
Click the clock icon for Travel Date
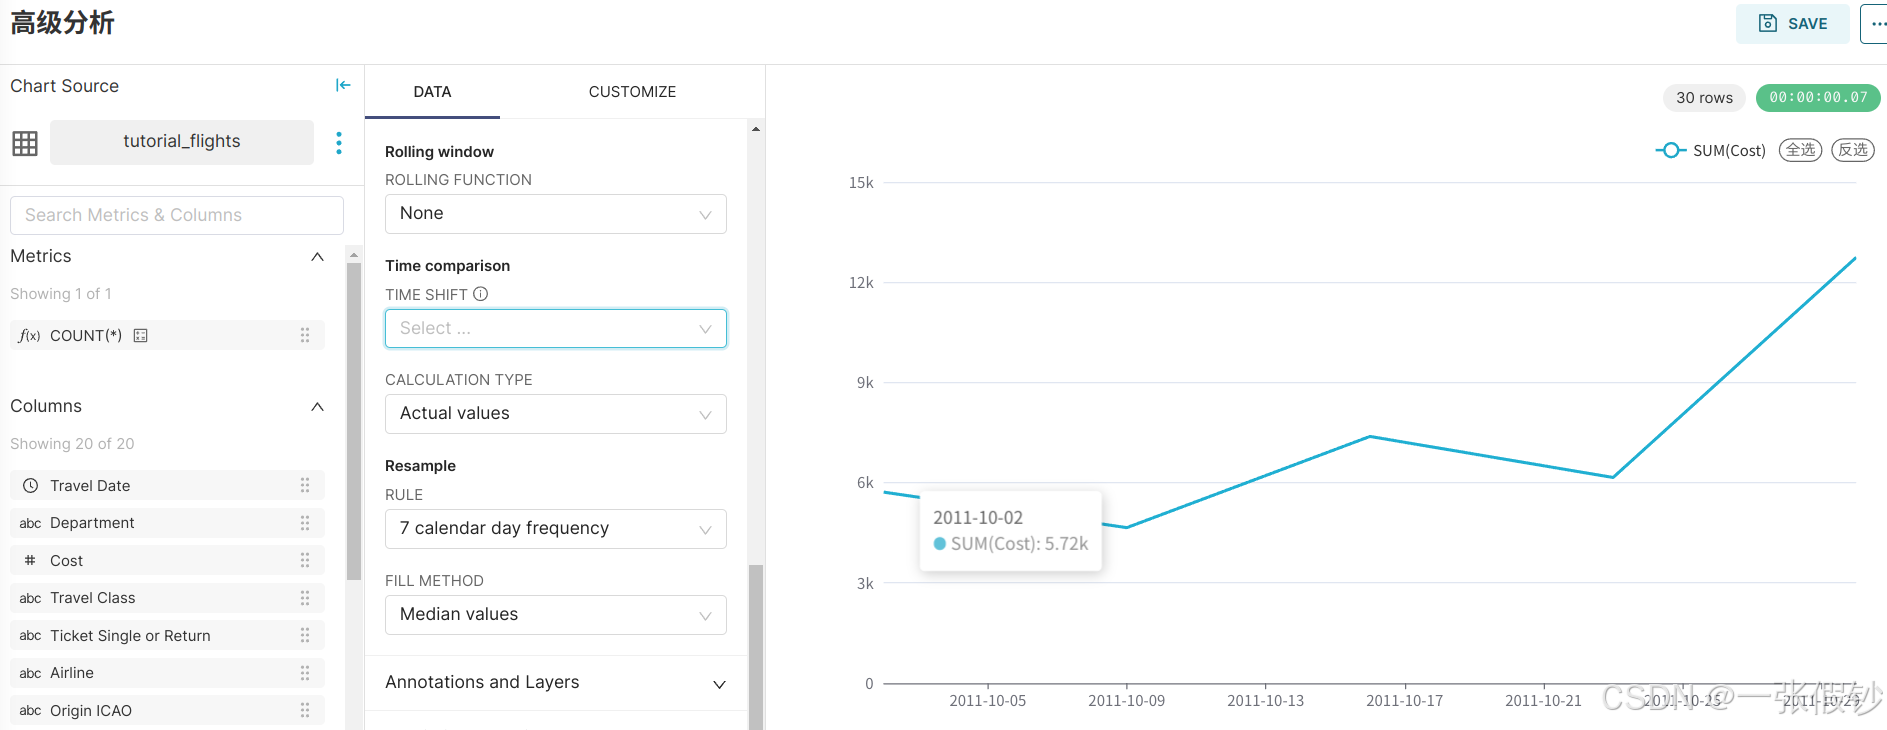tap(31, 486)
